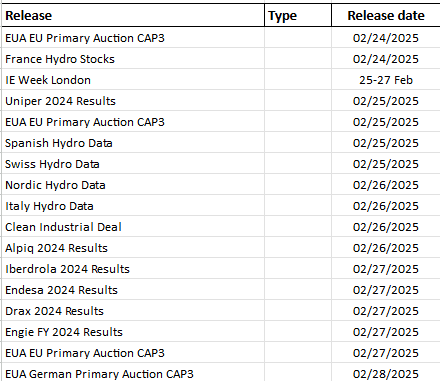Click the Clean Industrial Deal cell
Image resolution: width=440 pixels, height=381 pixels.
(133, 227)
